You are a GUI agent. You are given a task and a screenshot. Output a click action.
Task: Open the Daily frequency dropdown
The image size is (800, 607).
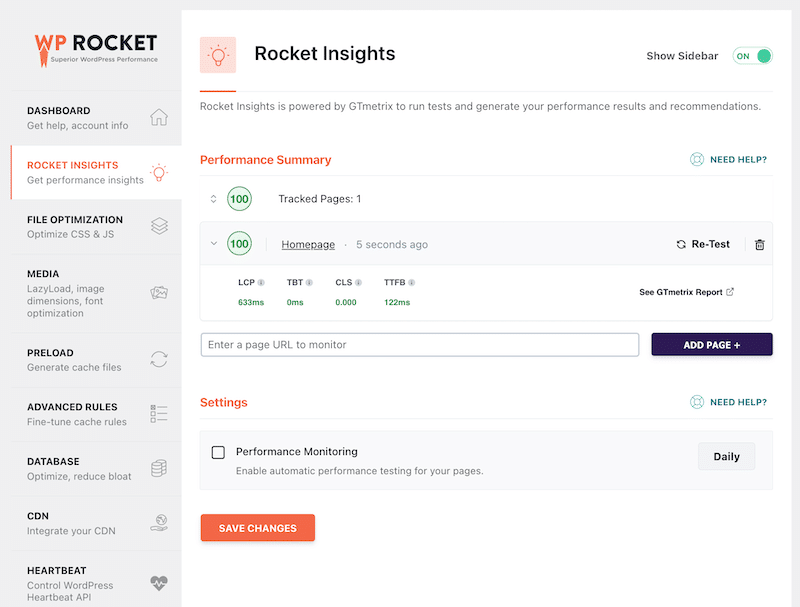727,457
